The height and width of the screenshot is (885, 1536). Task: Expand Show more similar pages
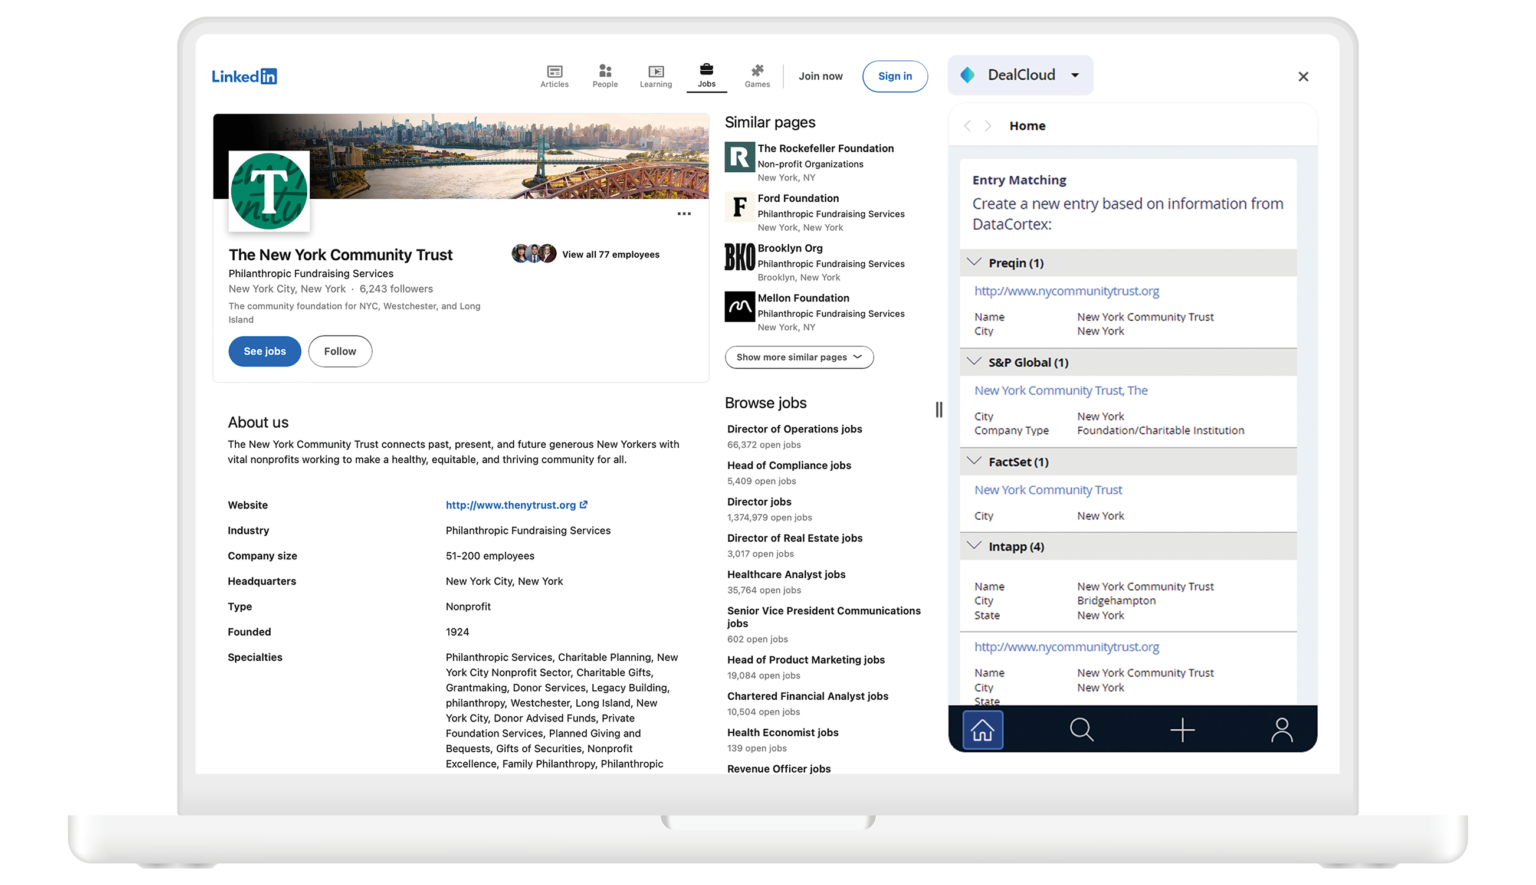[798, 357]
